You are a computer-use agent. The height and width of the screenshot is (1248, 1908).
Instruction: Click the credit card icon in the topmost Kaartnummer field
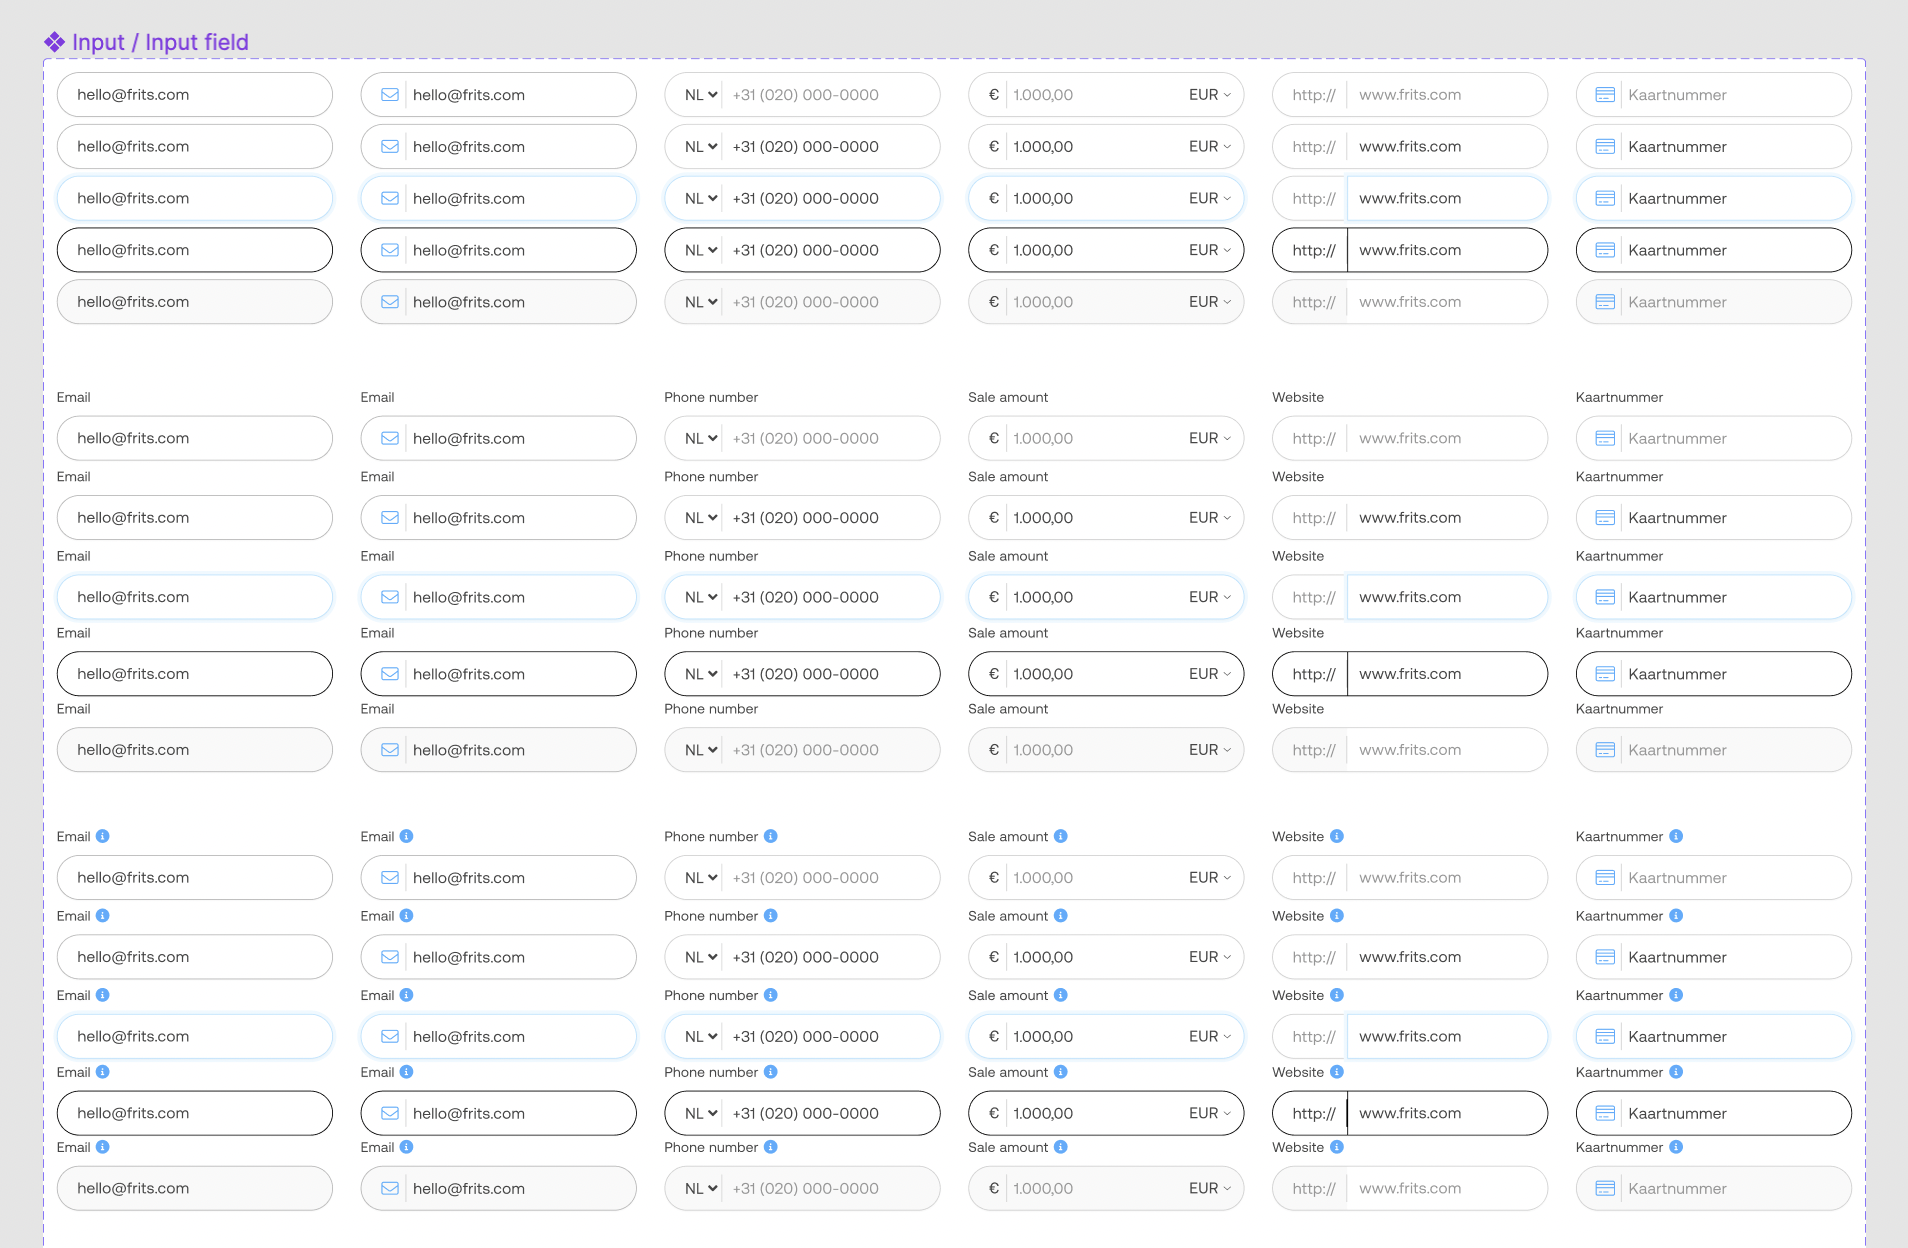[x=1605, y=95]
